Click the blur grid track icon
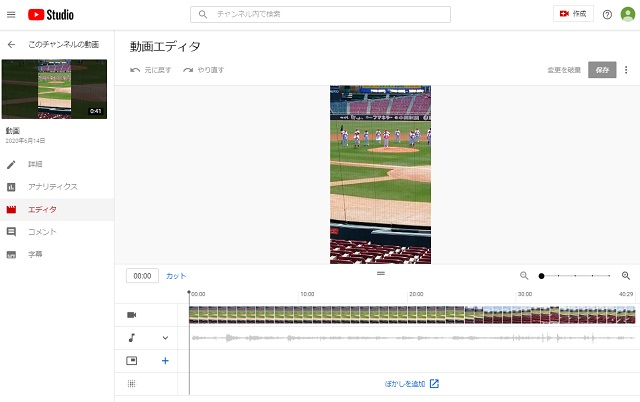640x402 pixels. (x=131, y=384)
